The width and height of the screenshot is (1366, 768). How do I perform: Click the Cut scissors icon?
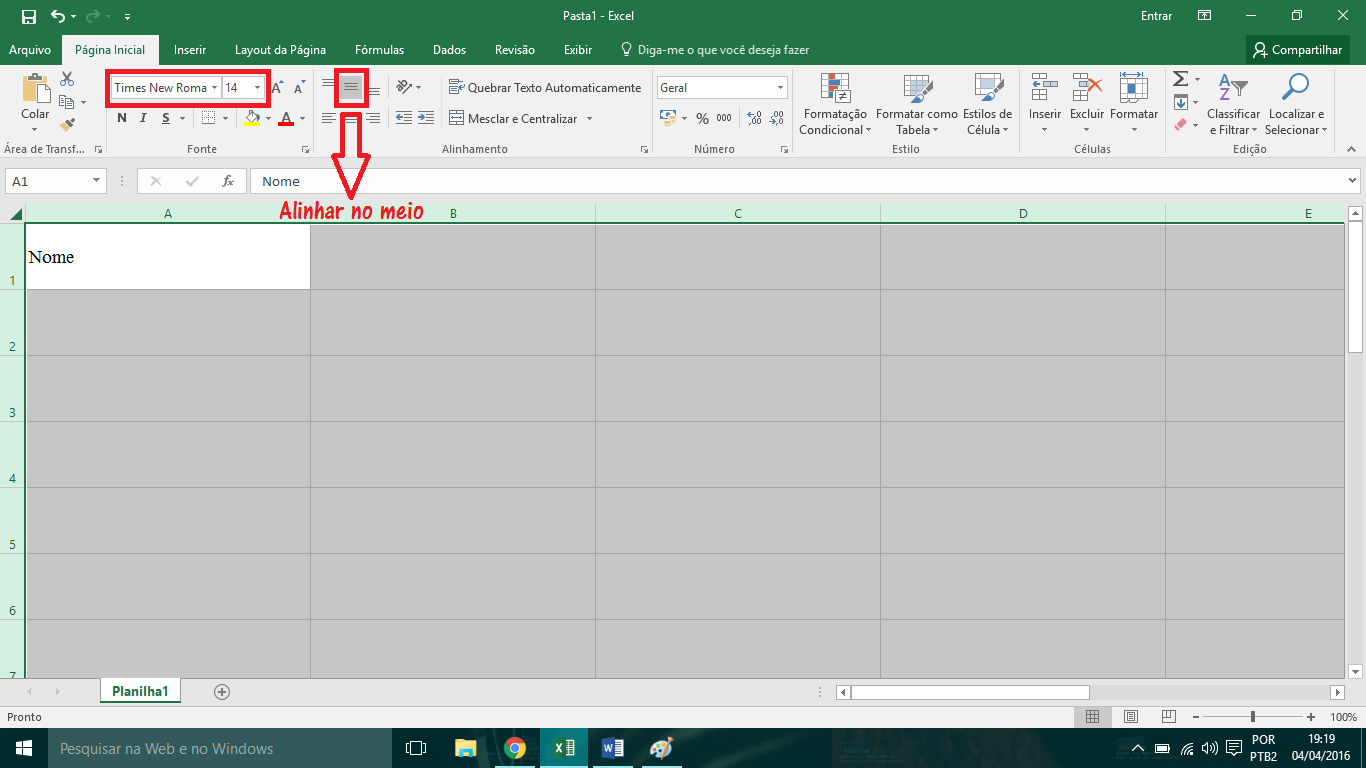click(x=67, y=79)
